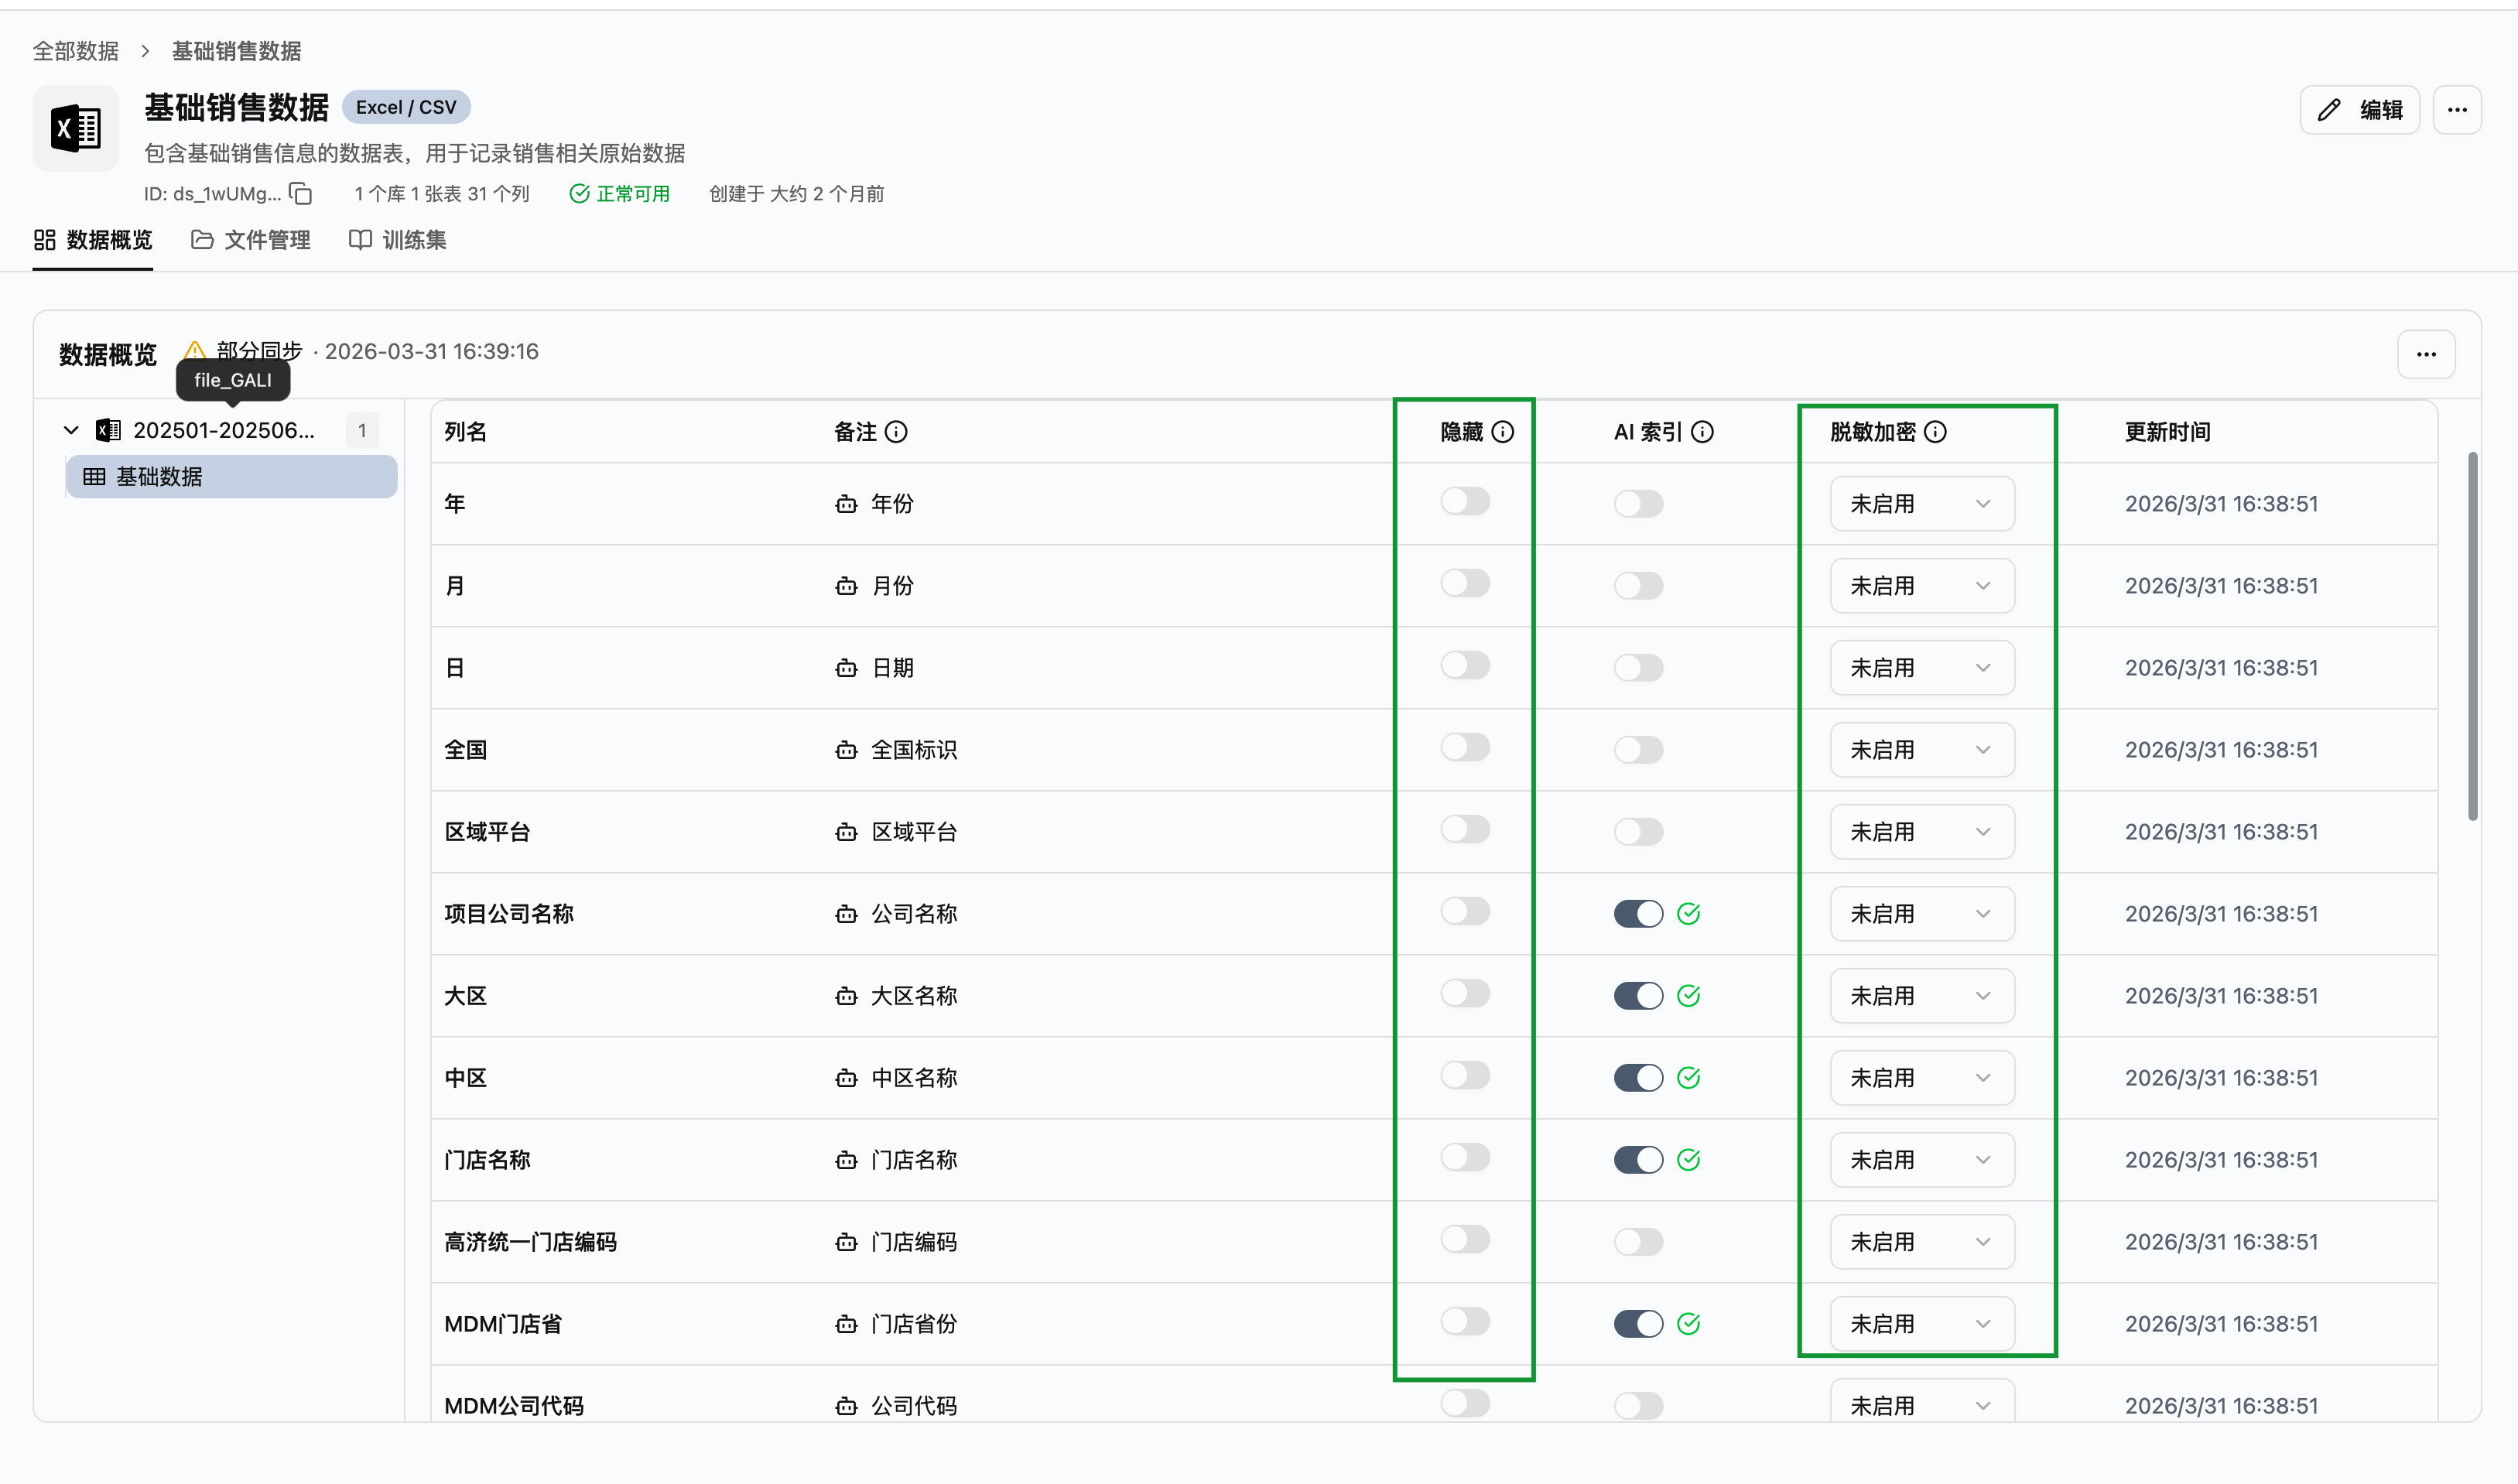2518x1484 pixels.
Task: Click the Excel icon of 202501-202506 file
Action: (108, 430)
